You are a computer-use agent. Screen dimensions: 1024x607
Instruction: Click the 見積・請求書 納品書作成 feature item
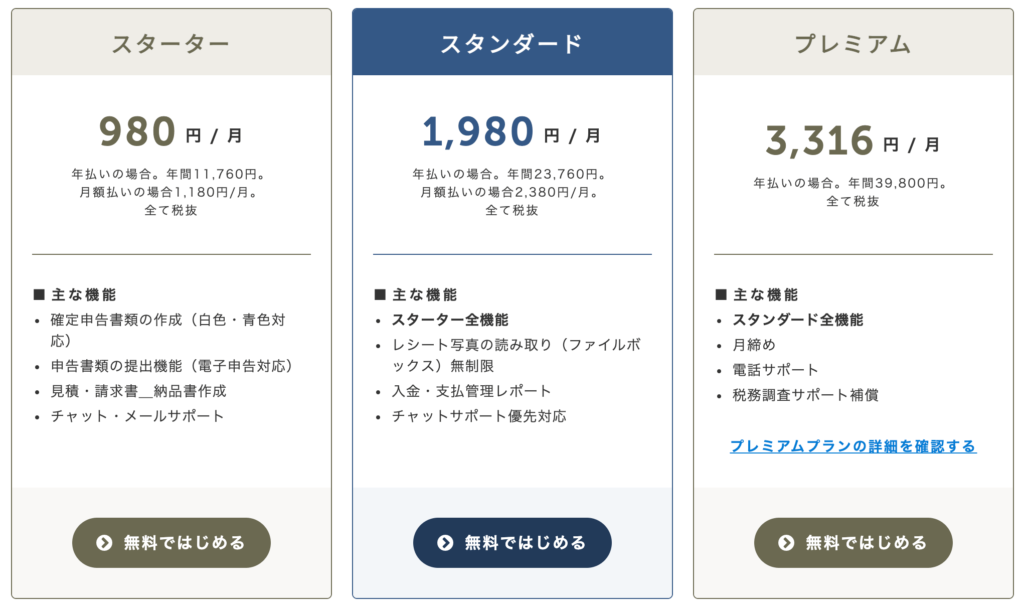(138, 391)
